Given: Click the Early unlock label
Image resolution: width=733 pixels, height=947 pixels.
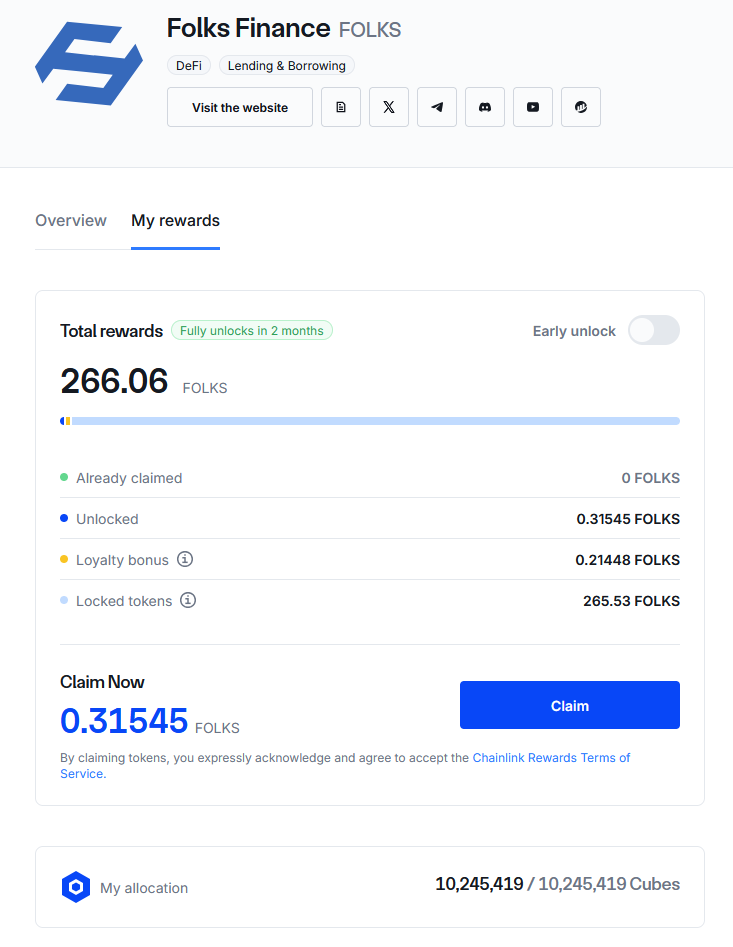Looking at the screenshot, I should click(x=574, y=331).
